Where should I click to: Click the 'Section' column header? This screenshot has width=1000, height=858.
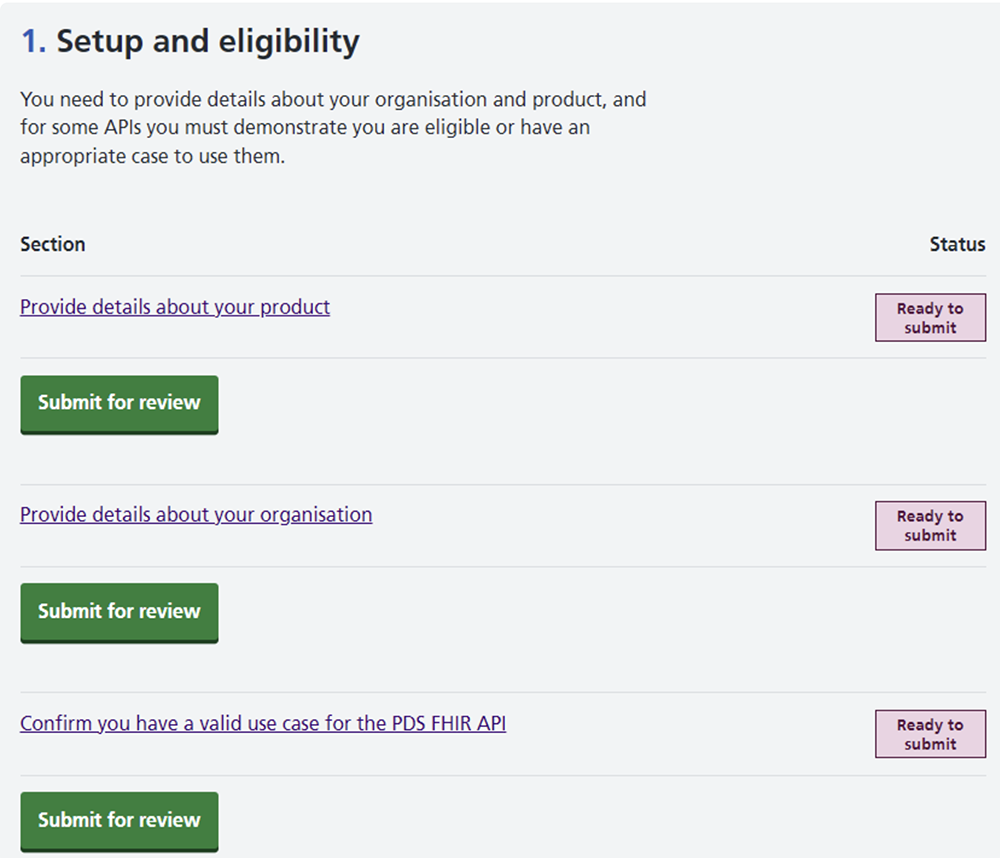[x=53, y=245]
